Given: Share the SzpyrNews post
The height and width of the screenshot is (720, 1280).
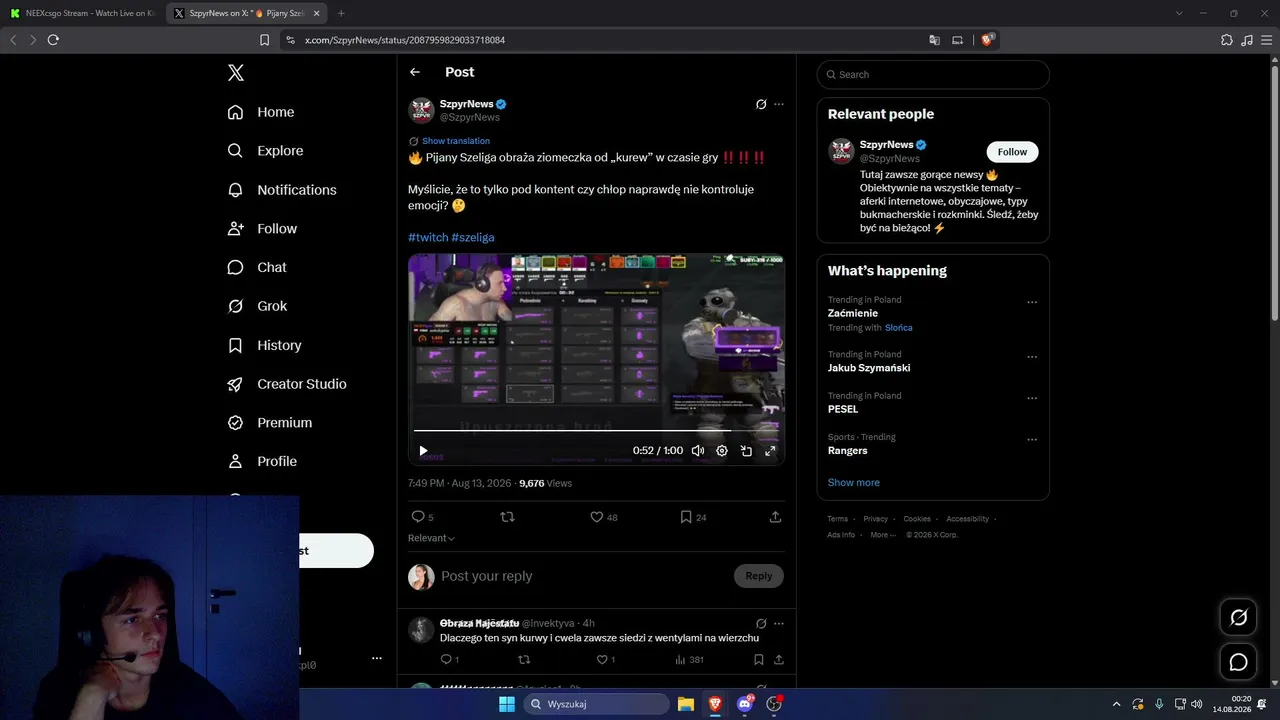Looking at the screenshot, I should (x=775, y=517).
